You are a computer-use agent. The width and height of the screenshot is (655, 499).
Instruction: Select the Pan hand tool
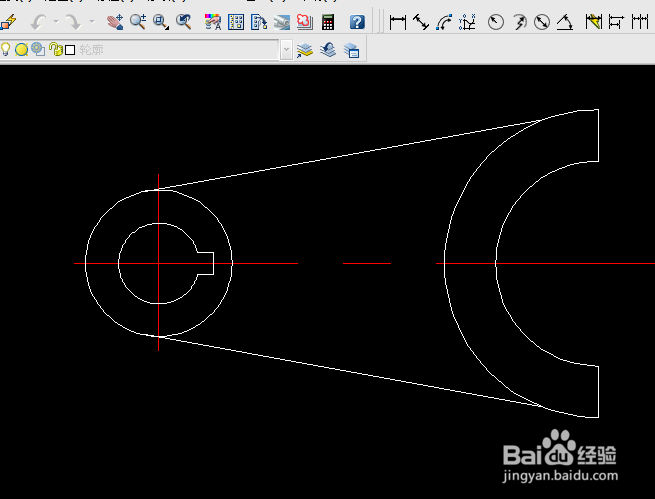point(114,22)
